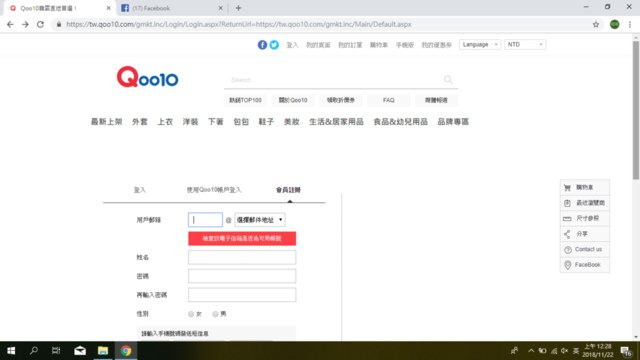
Task: Click the browser address bar URL
Action: (x=239, y=24)
